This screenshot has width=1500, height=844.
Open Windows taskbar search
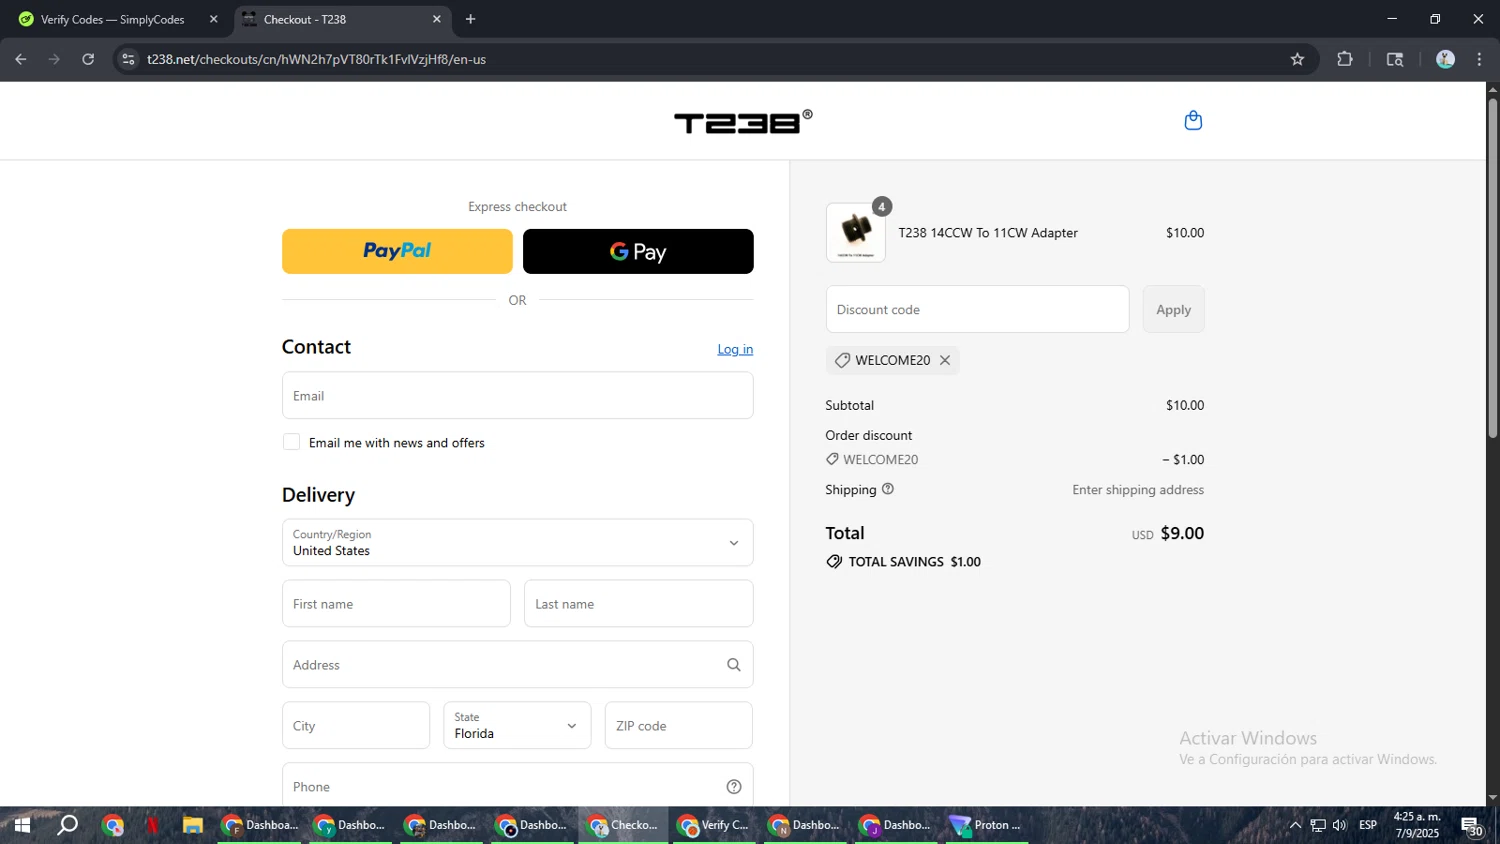[68, 825]
